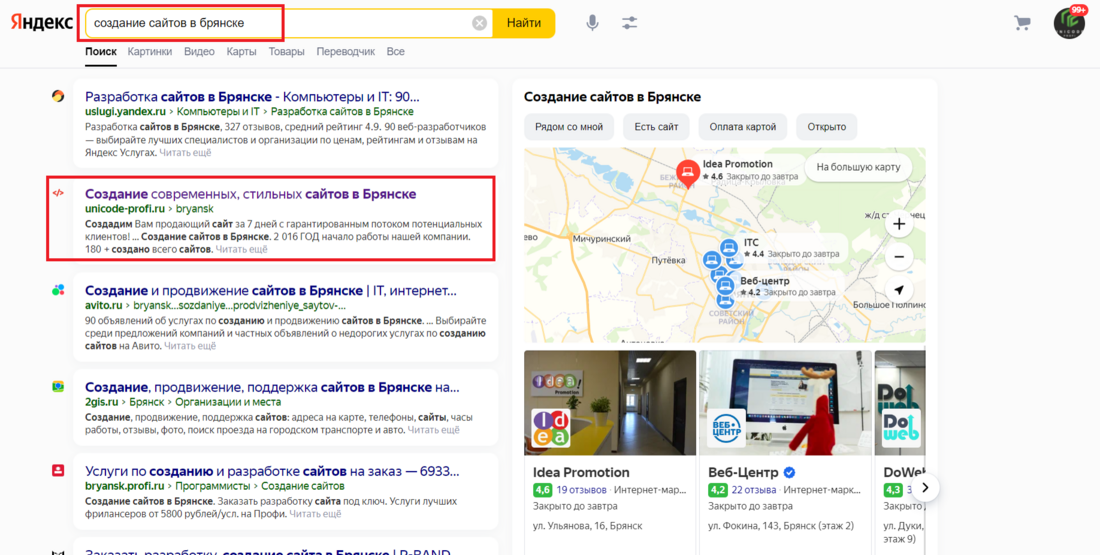This screenshot has width=1100, height=555.
Task: Open the Товары tab
Action: pos(286,52)
